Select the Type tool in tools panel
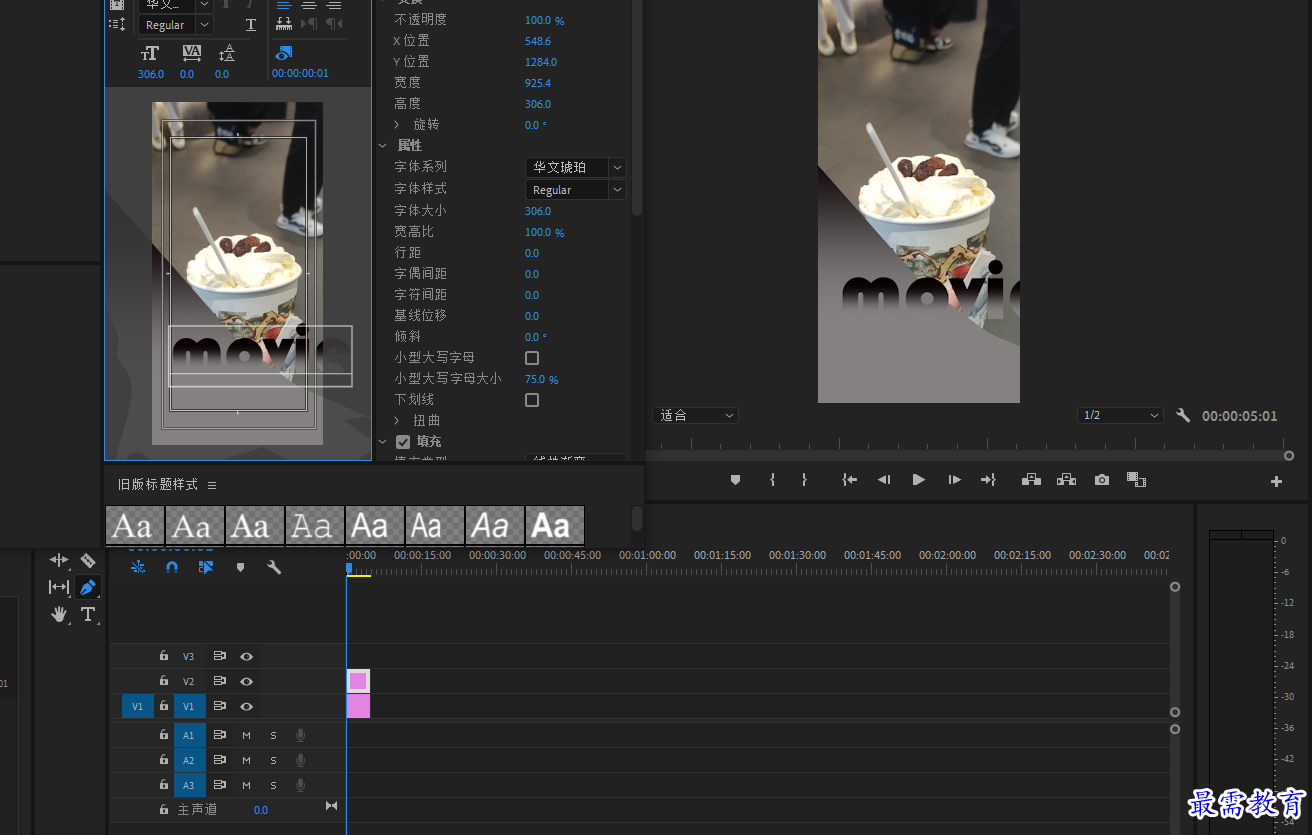 (88, 614)
